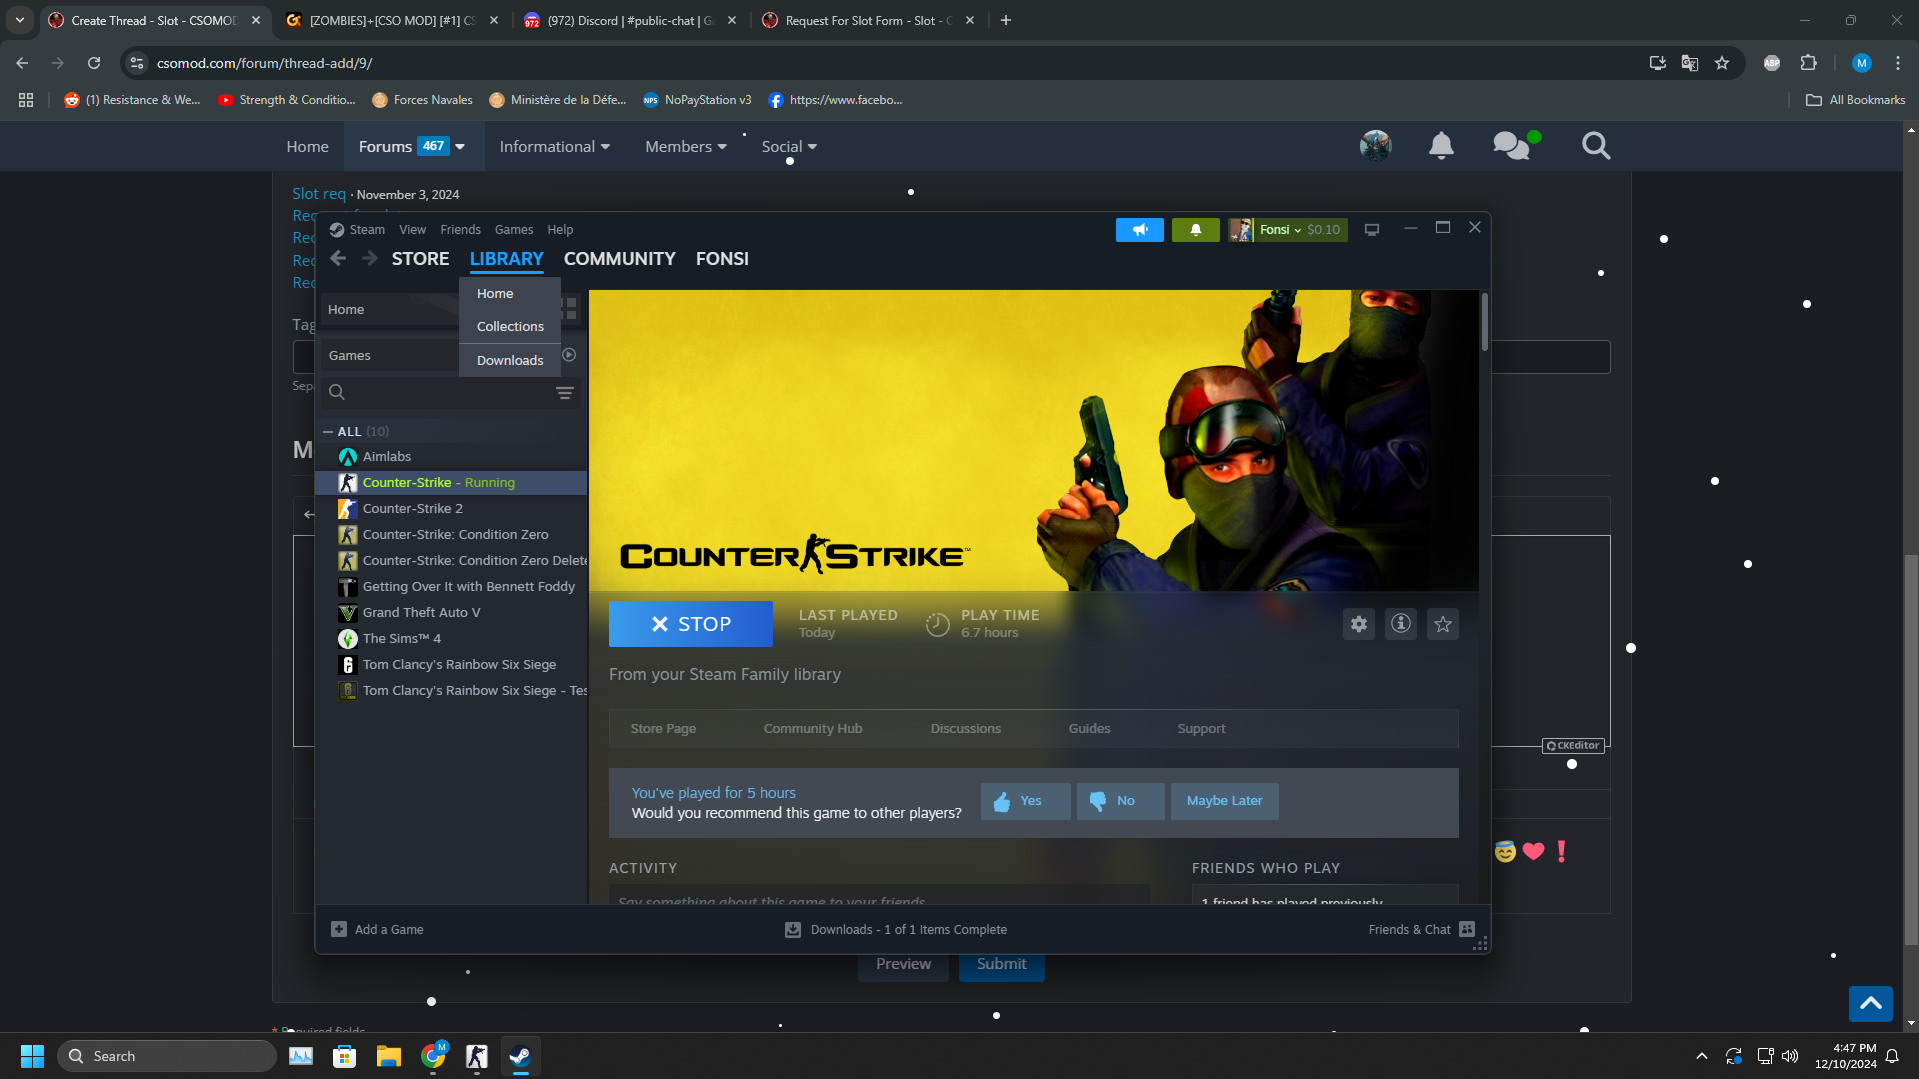Click the Steam announcements megaphone icon

(1139, 230)
